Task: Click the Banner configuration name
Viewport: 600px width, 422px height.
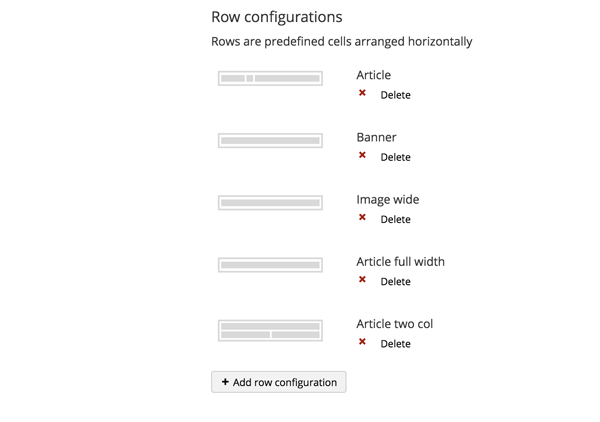Action: (x=376, y=137)
